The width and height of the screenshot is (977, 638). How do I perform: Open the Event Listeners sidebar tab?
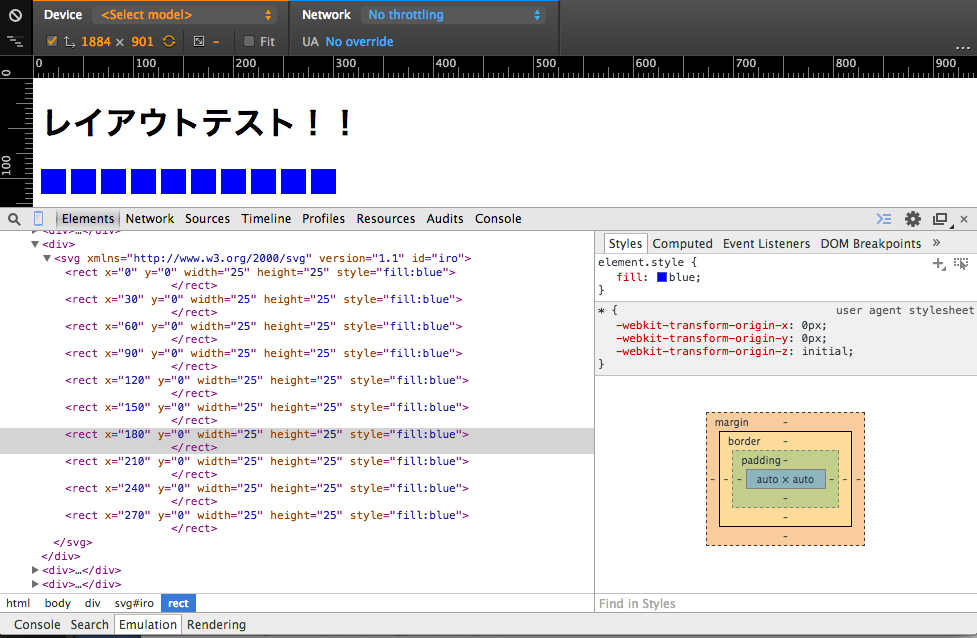coord(766,244)
